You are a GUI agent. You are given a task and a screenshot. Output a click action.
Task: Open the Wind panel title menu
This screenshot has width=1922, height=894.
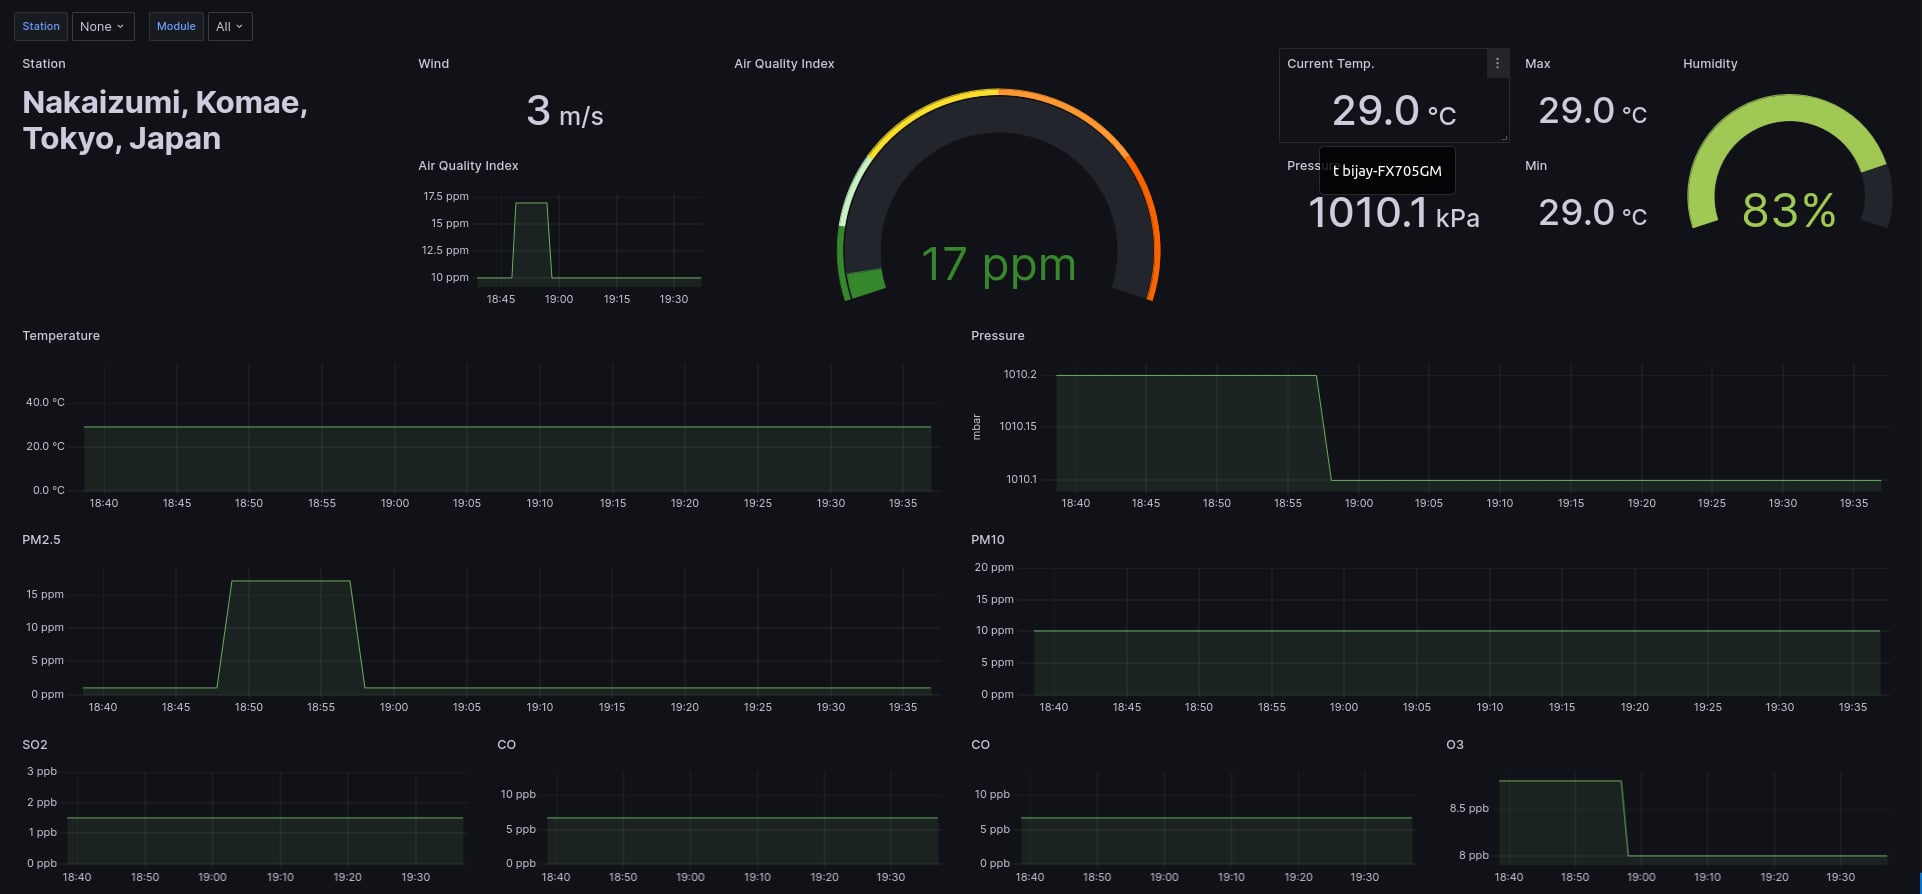(x=433, y=63)
